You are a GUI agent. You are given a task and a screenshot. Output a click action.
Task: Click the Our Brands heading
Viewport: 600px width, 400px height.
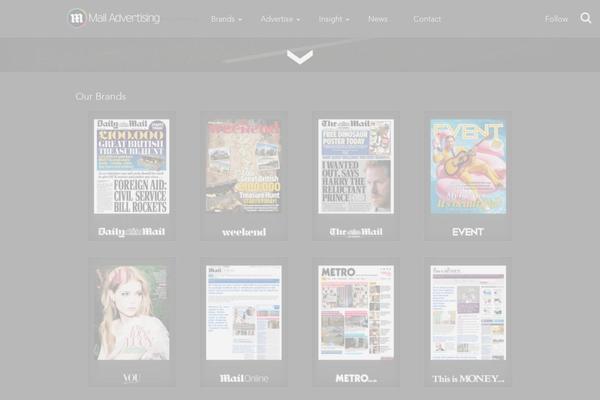[101, 96]
